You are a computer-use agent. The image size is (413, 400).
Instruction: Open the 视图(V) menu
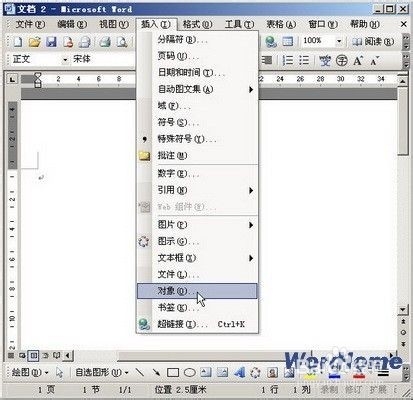(114, 24)
